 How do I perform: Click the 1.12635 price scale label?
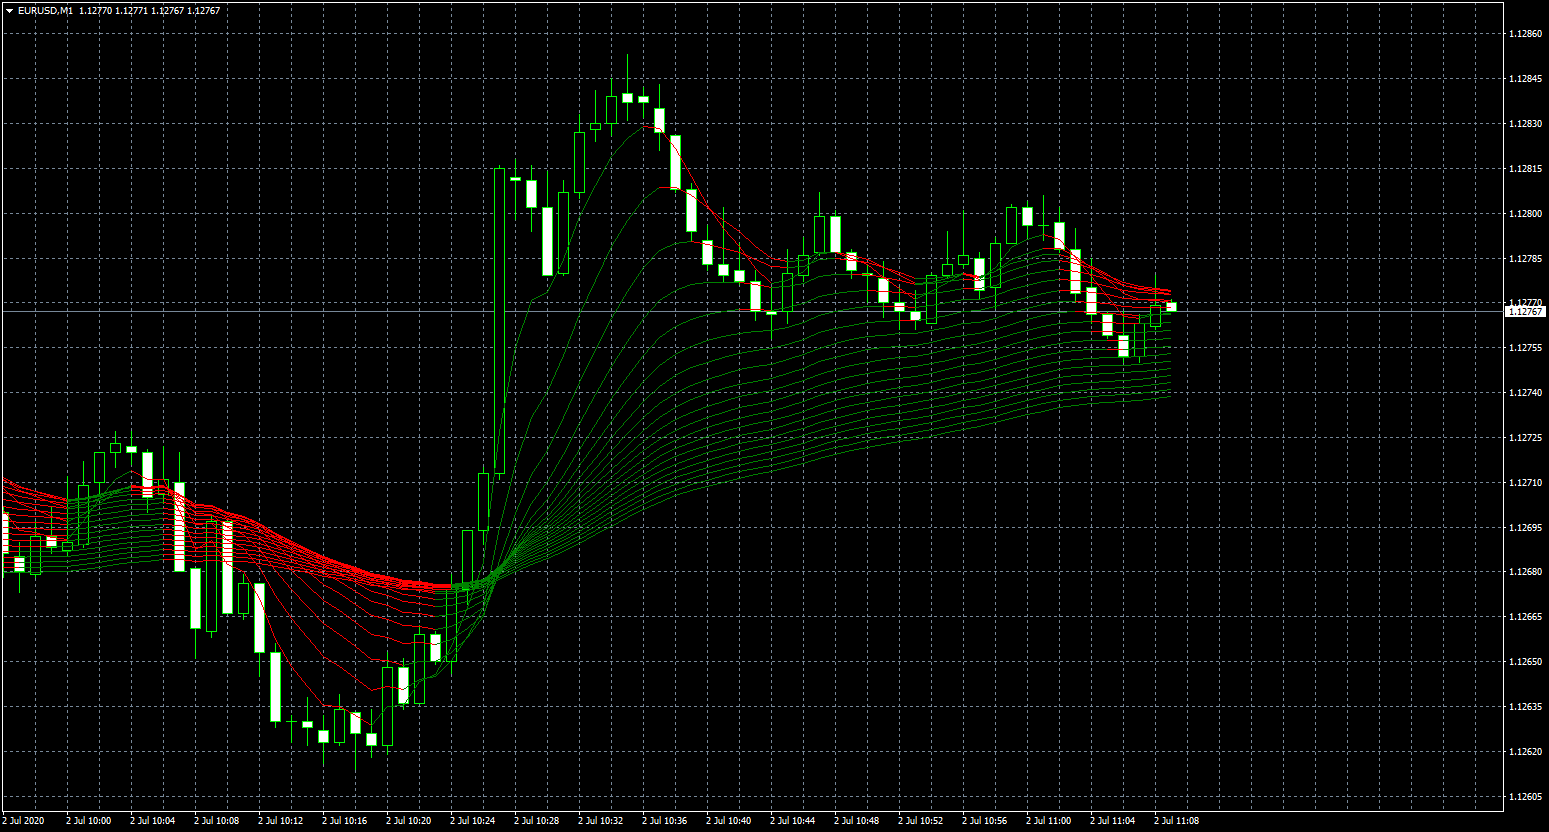[1524, 707]
